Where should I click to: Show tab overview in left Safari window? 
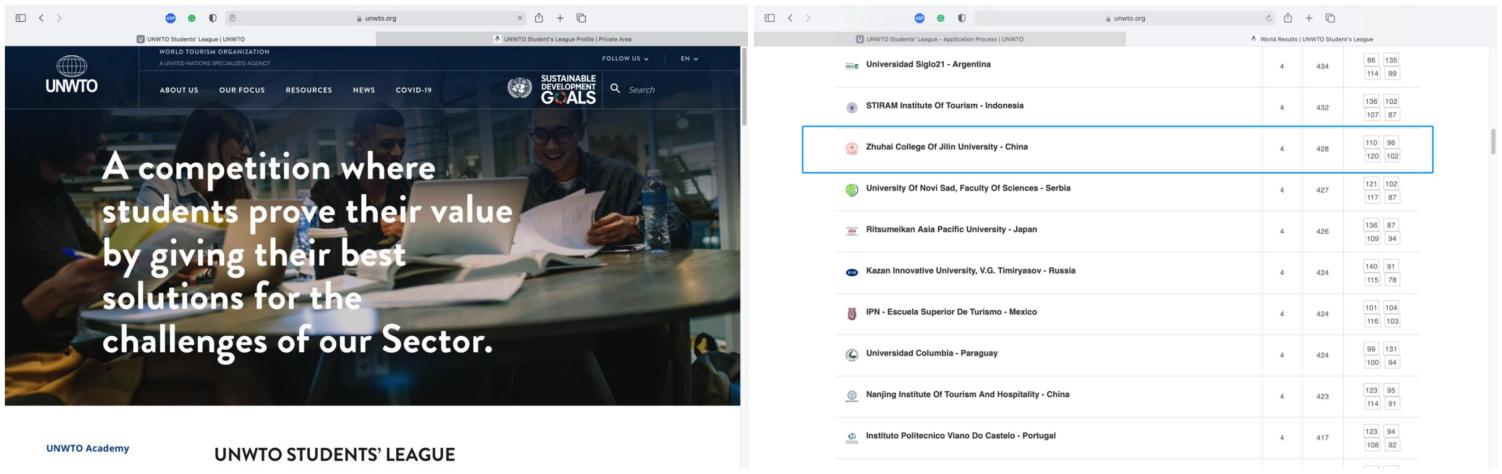tap(581, 18)
